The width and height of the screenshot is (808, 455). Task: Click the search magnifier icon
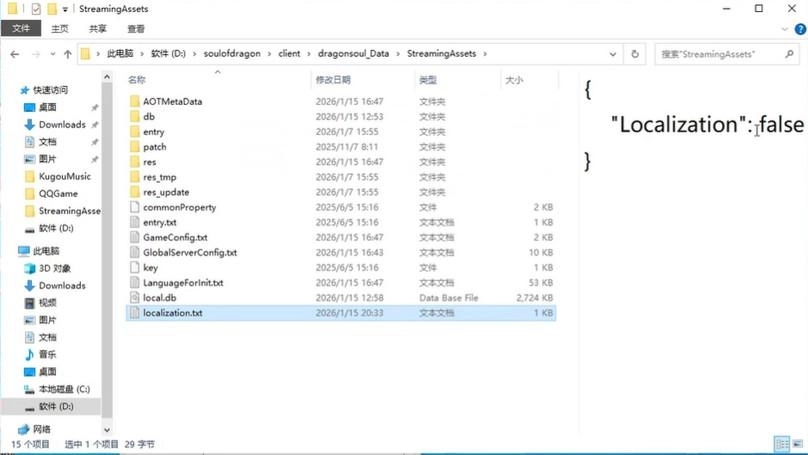tap(790, 54)
